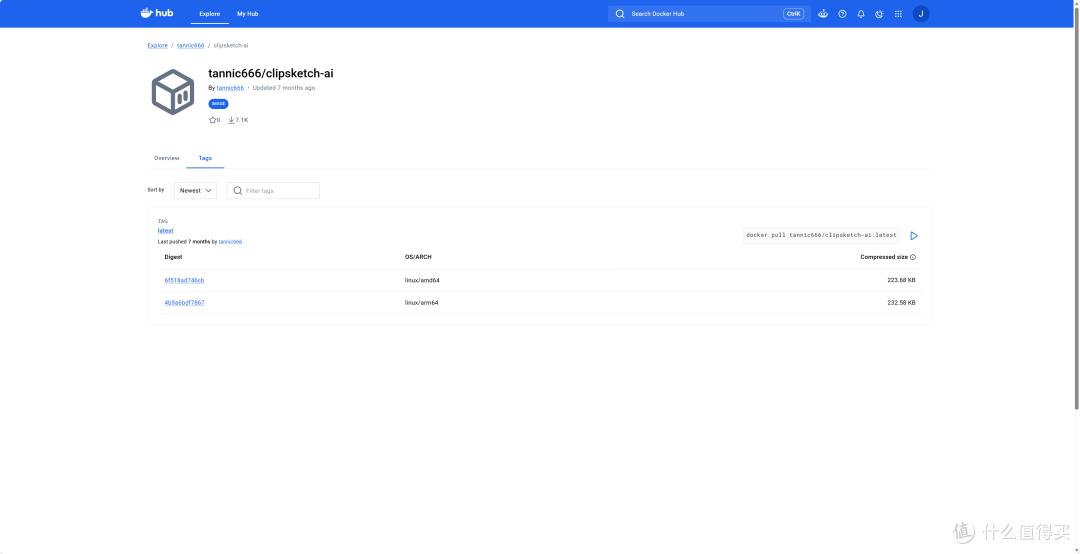
Task: Open the latest tag link
Action: [x=165, y=231]
